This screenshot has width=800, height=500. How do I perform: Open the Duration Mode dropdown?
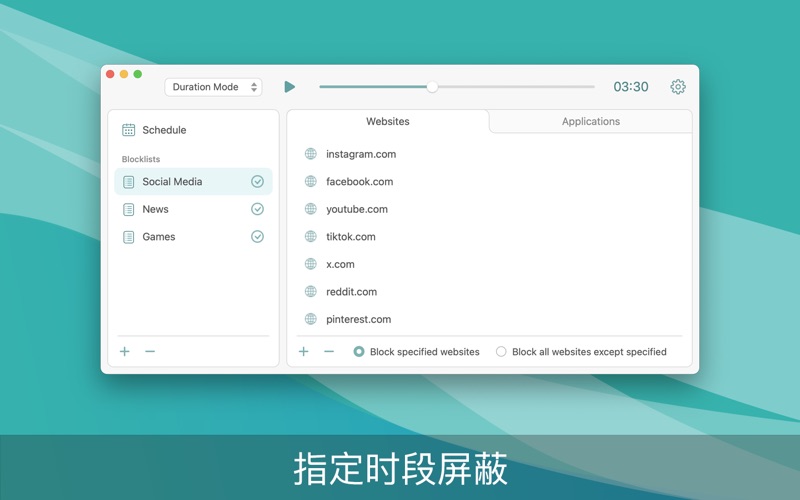213,87
